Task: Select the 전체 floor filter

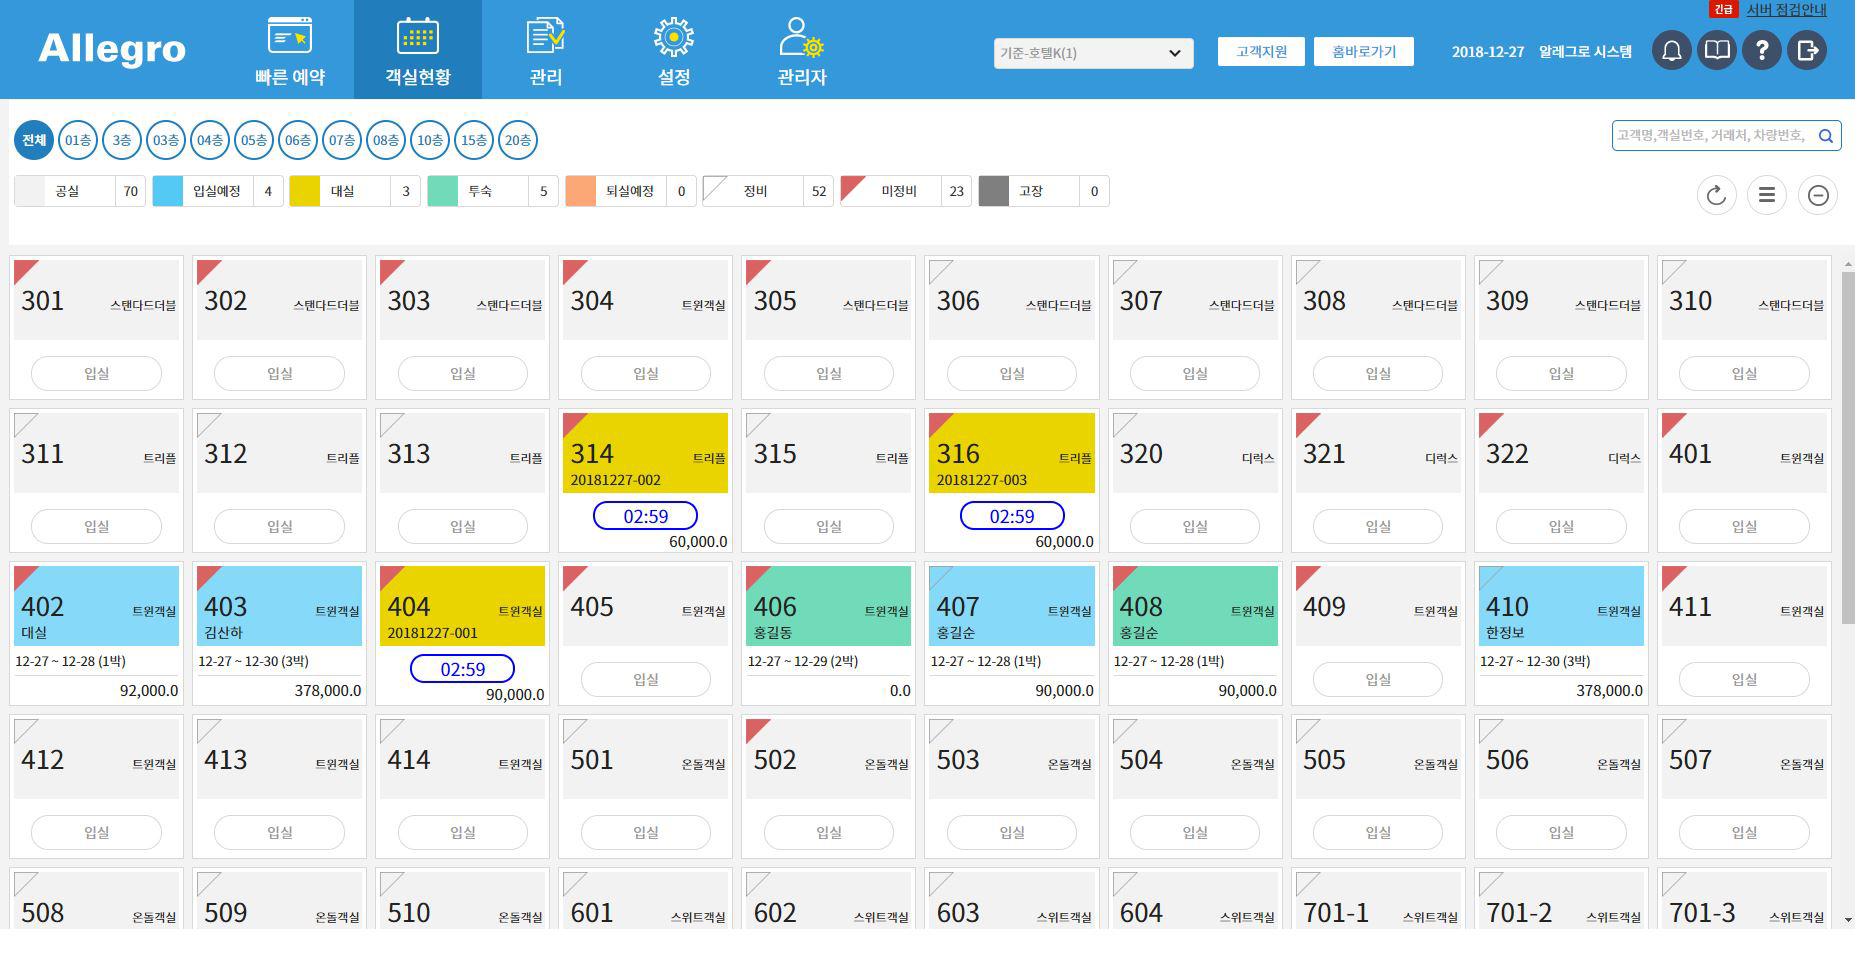Action: click(x=34, y=140)
